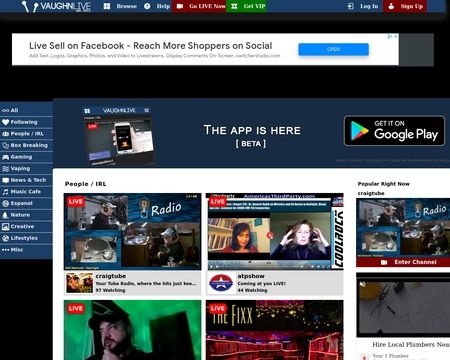Click the Sign Up person icon
450x360 pixels.
391,6
